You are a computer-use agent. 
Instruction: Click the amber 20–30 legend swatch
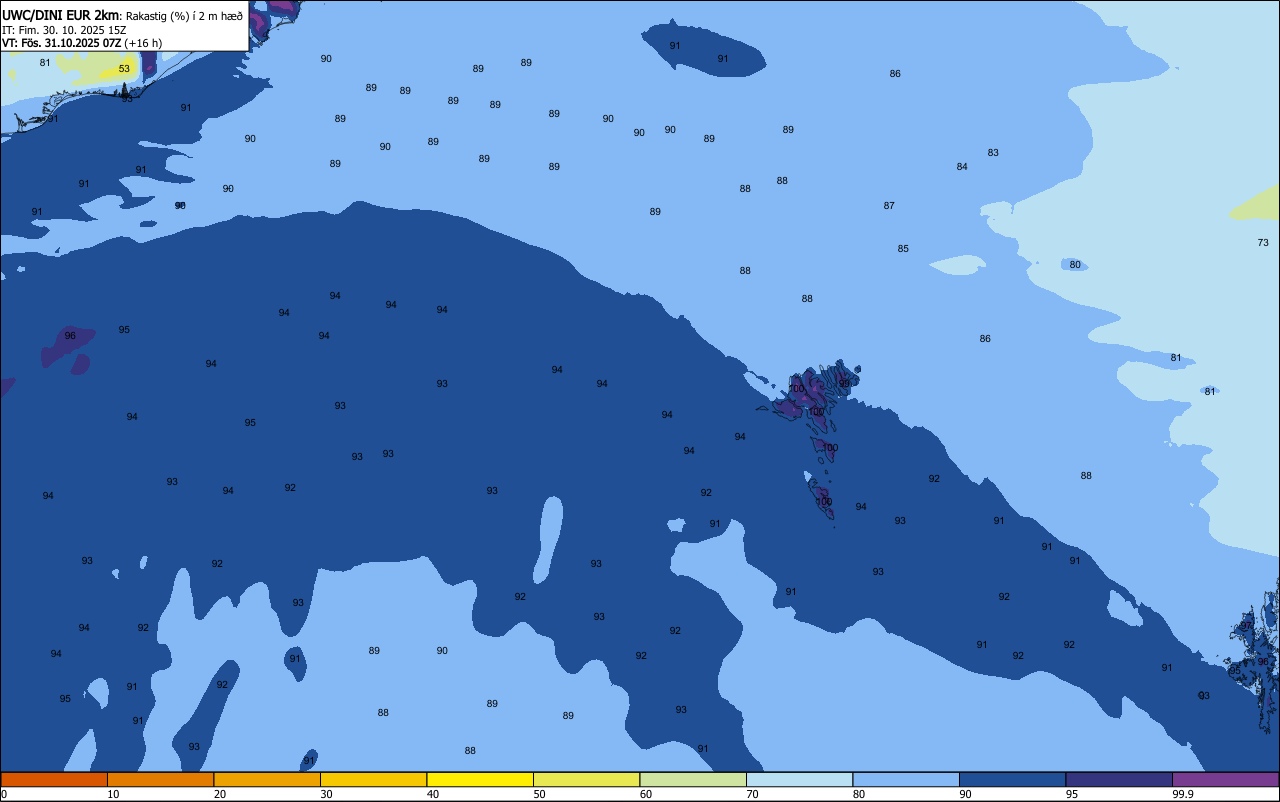coord(267,779)
